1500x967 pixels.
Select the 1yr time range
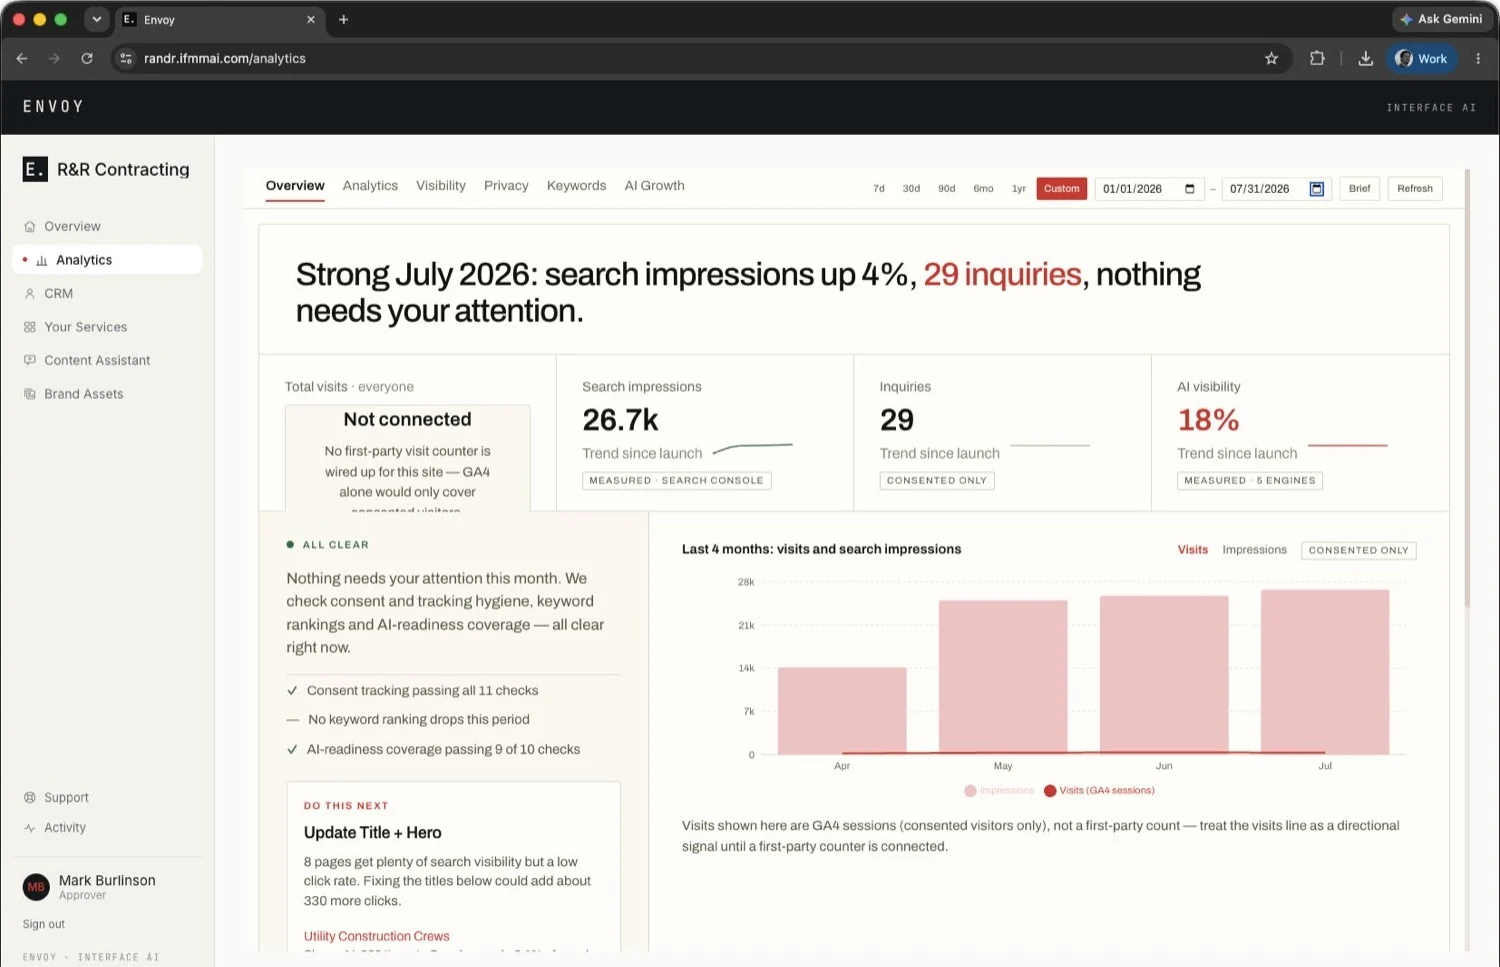[1019, 188]
